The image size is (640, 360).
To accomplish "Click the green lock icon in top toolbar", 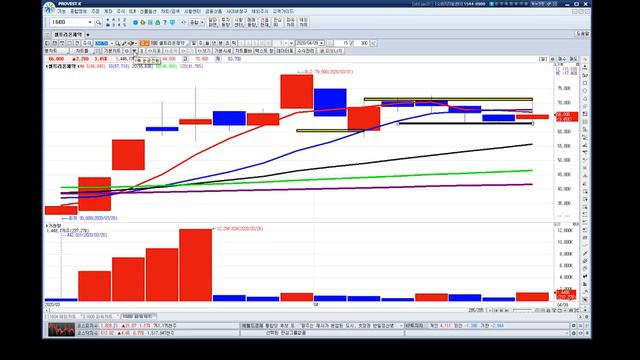I will click(x=158, y=22).
